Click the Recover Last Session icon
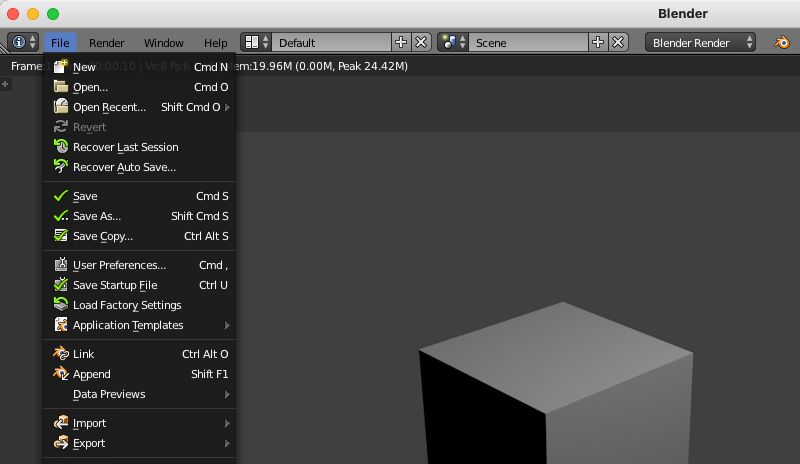800x464 pixels. 61,146
